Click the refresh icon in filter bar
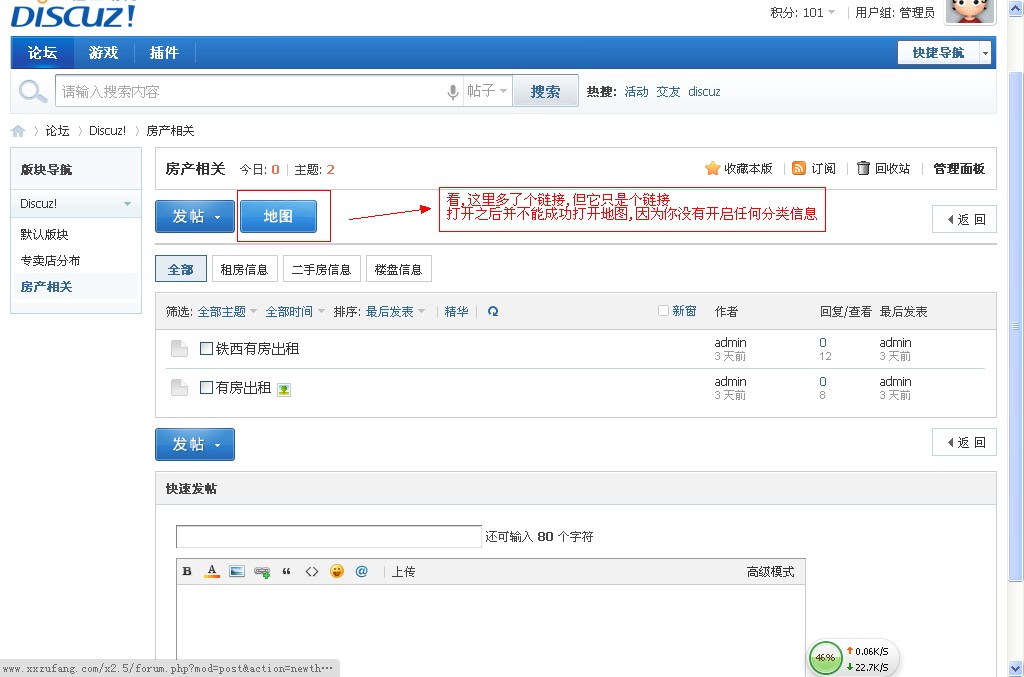1024x677 pixels. (x=493, y=311)
